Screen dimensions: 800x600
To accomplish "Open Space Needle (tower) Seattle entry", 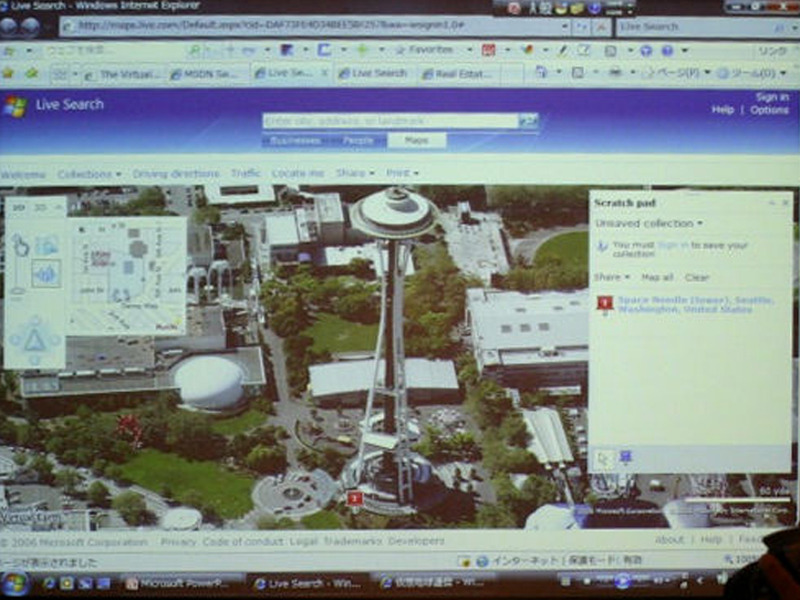I will click(x=694, y=305).
